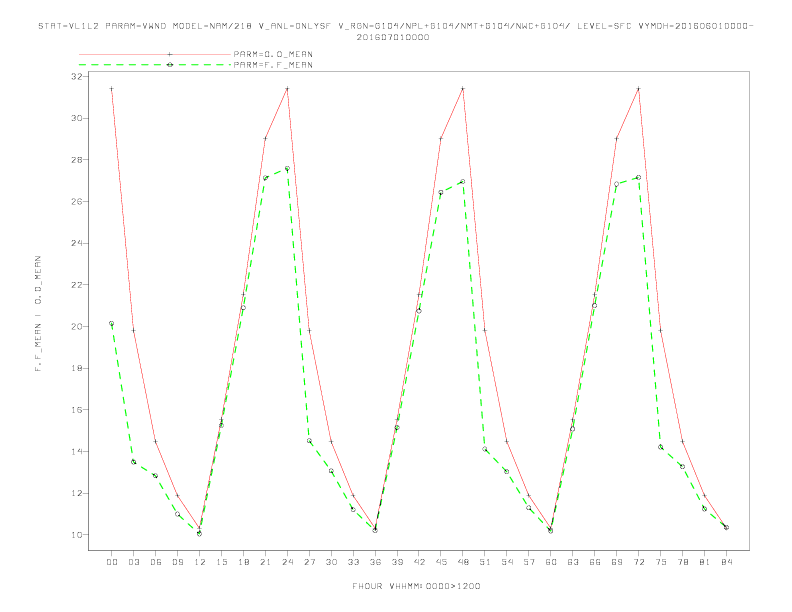Click the x-axis tick label 51
Image resolution: width=792 pixels, height=612 pixels.
click(485, 562)
